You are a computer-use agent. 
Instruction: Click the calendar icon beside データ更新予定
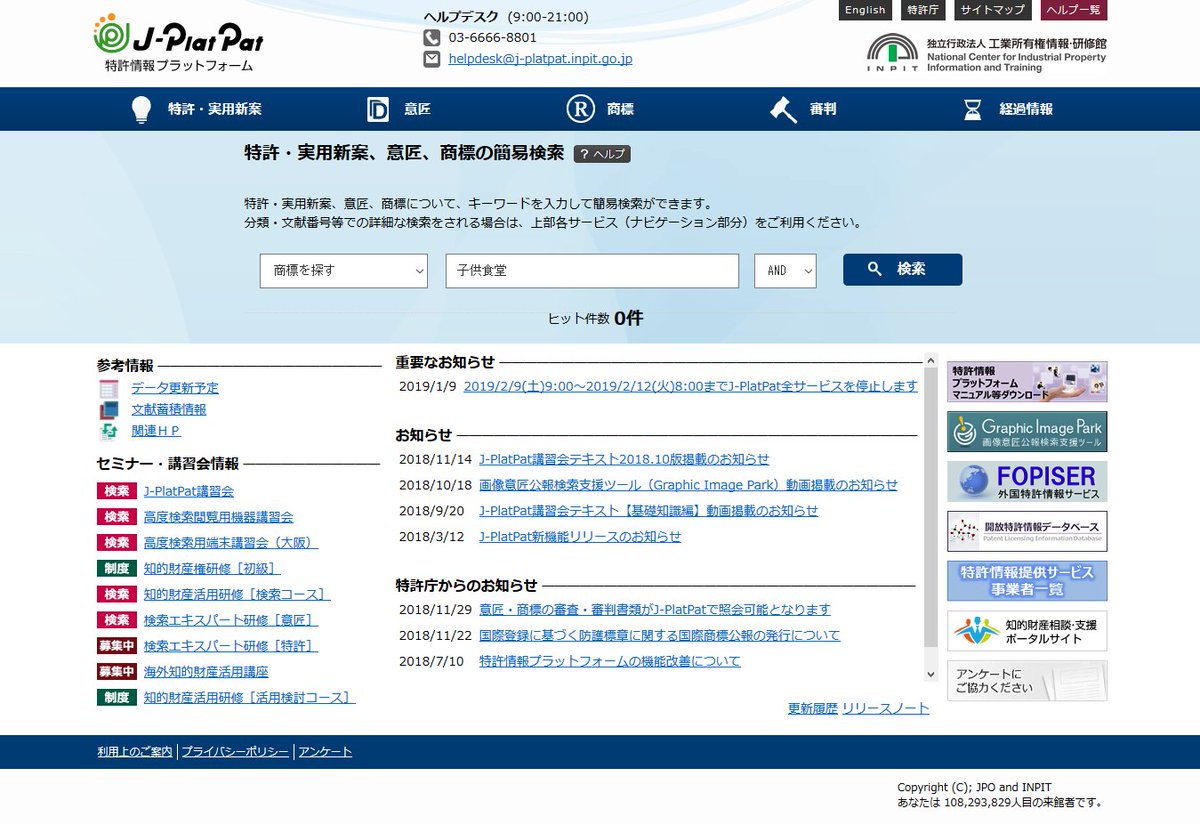pyautogui.click(x=109, y=388)
